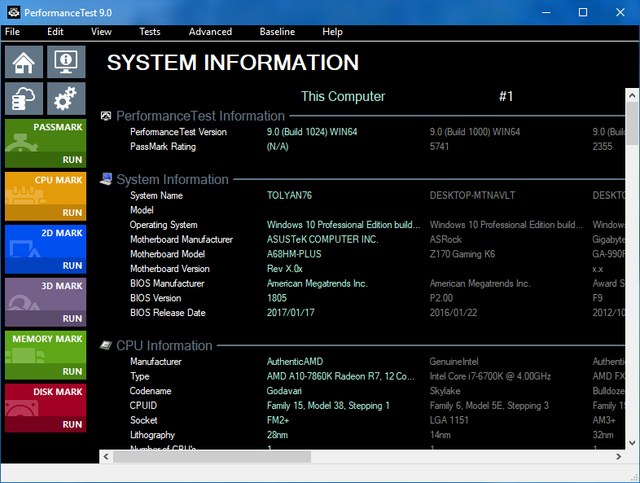
Task: Open settings via the gears icon
Action: (x=67, y=98)
